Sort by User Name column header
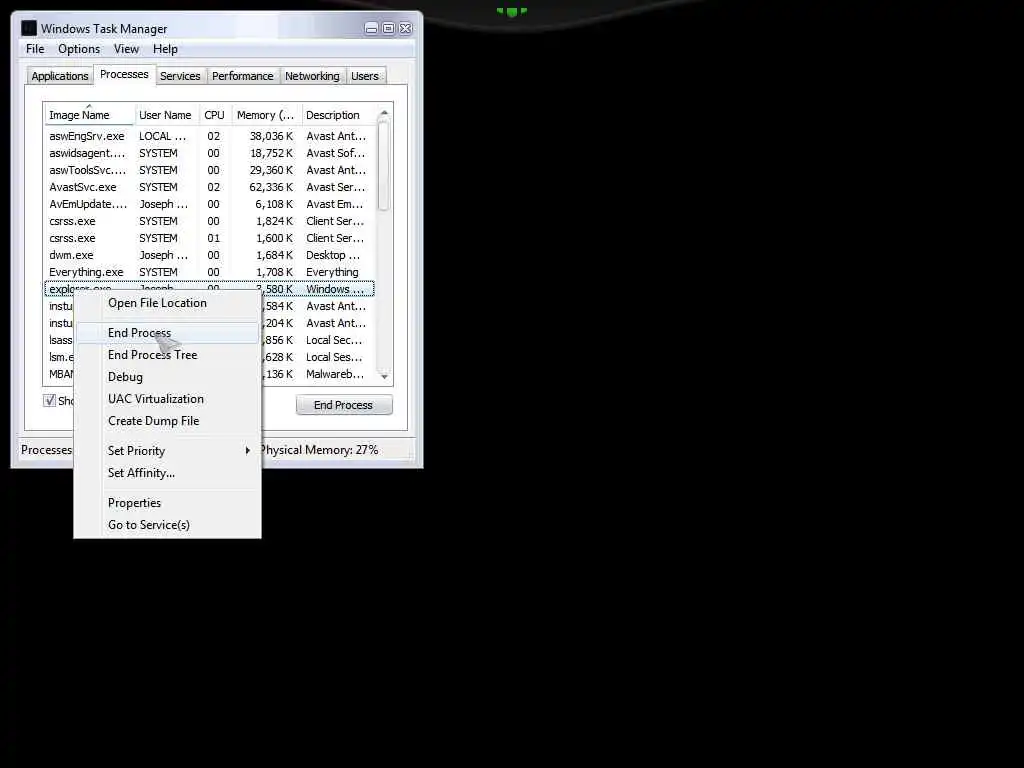Viewport: 1024px width, 768px height. pyautogui.click(x=166, y=115)
